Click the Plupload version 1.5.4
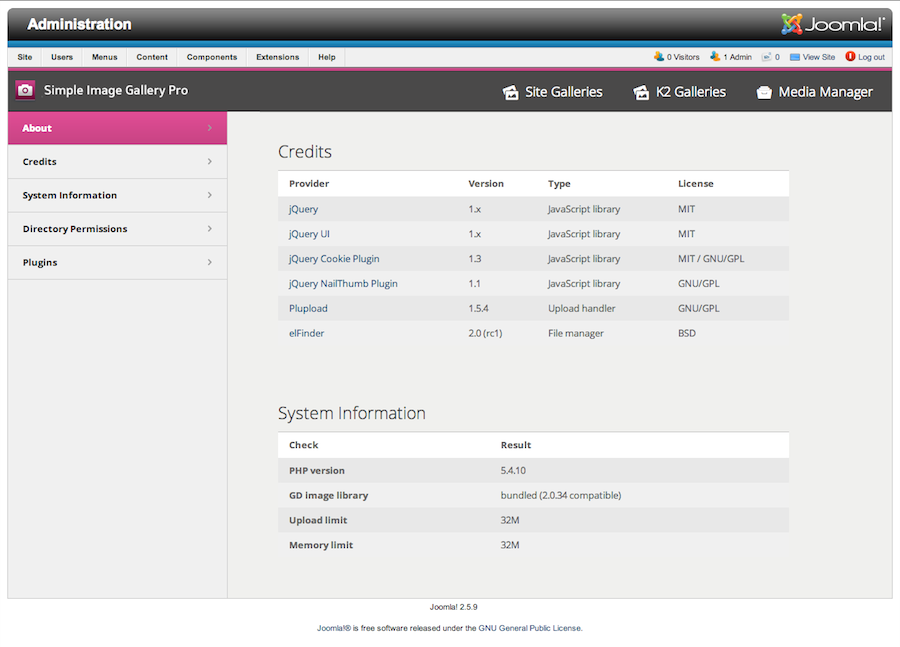Image resolution: width=900 pixels, height=647 pixels. click(478, 308)
